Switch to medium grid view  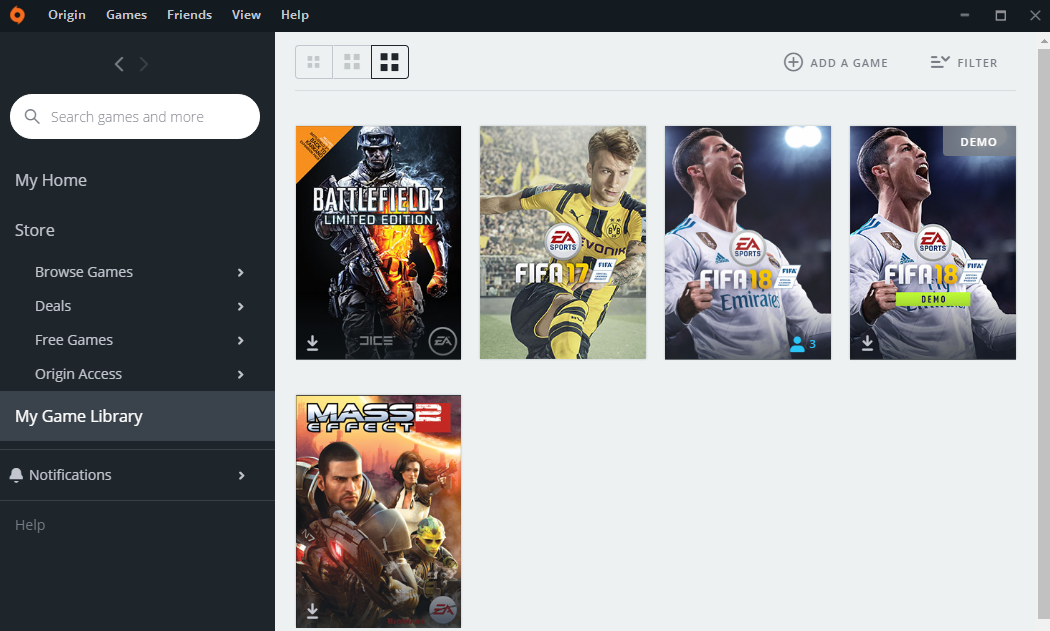pyautogui.click(x=352, y=62)
